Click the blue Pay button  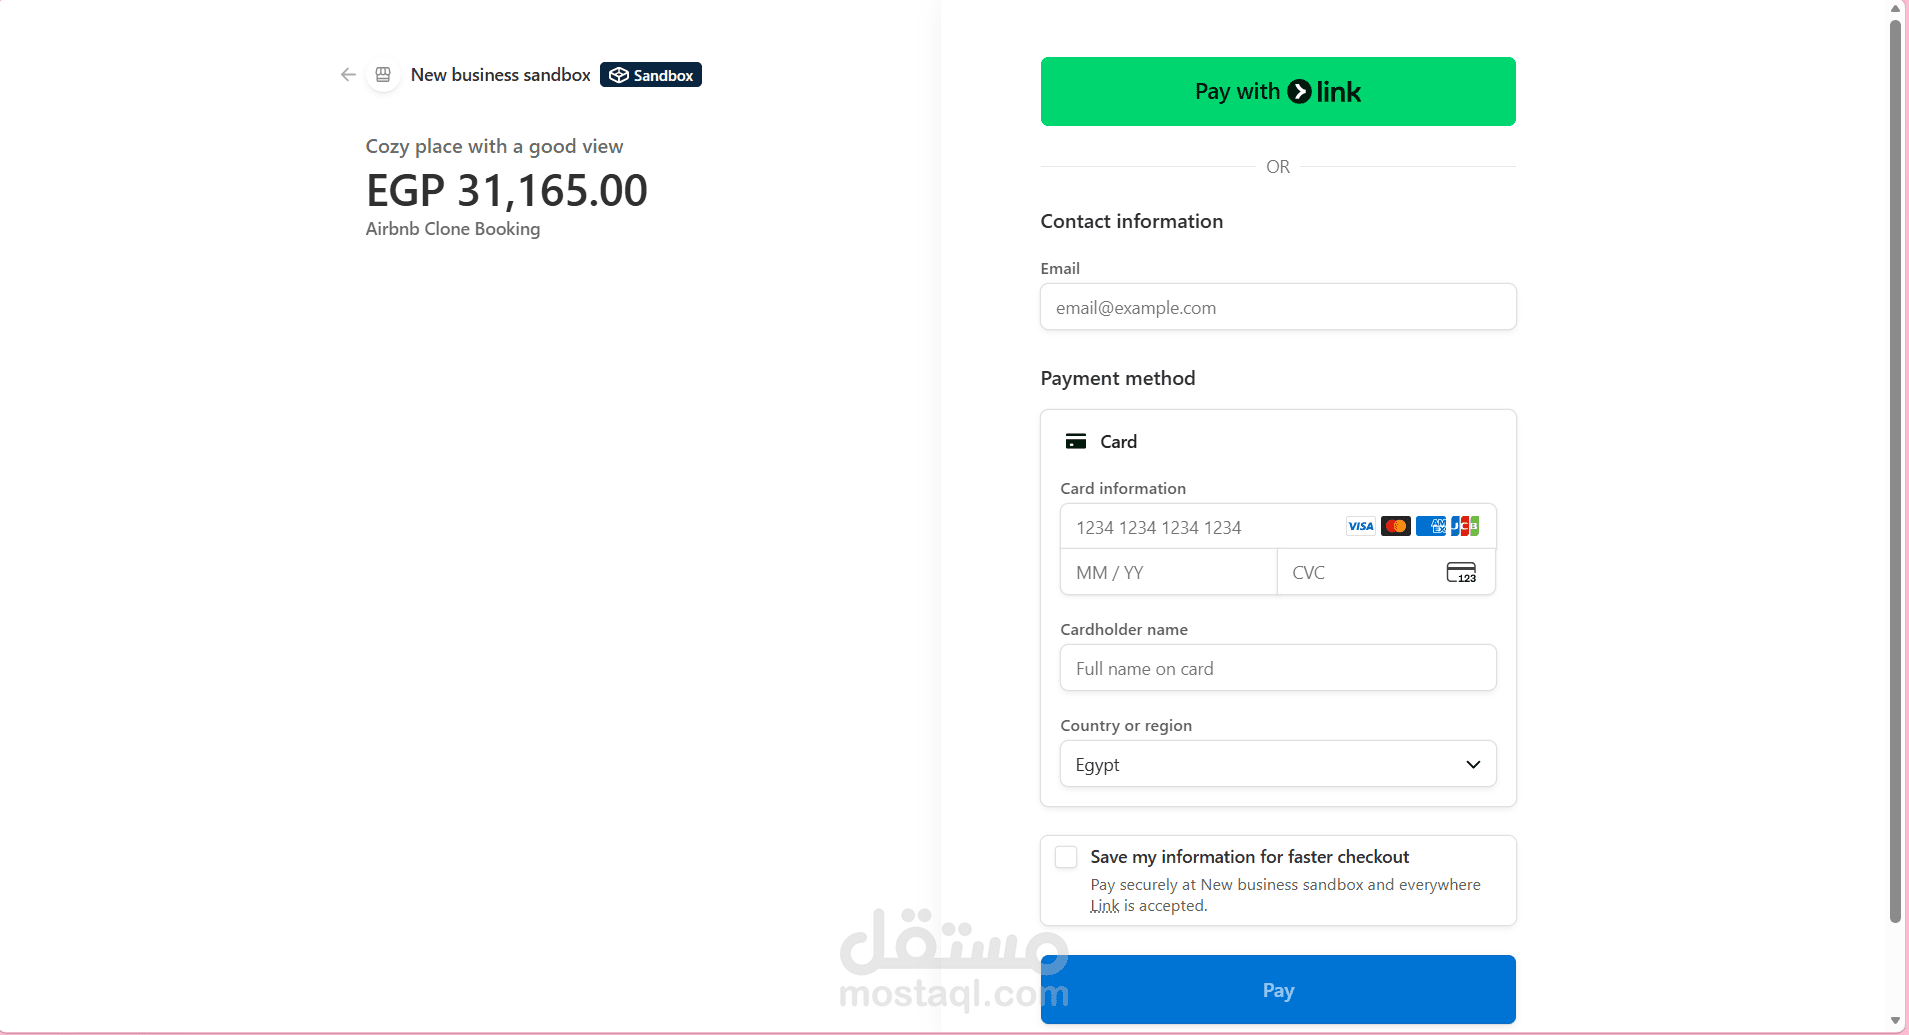point(1278,990)
